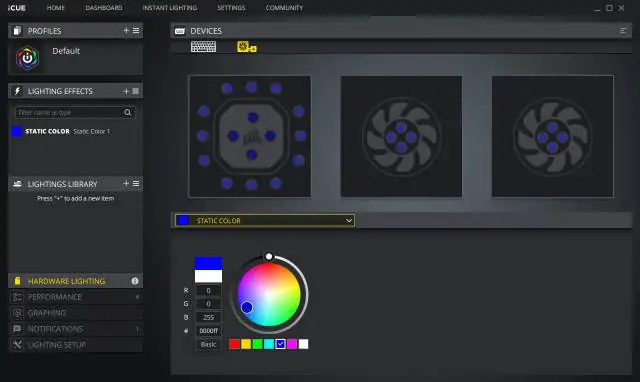Select the keyboard device icon

point(203,47)
